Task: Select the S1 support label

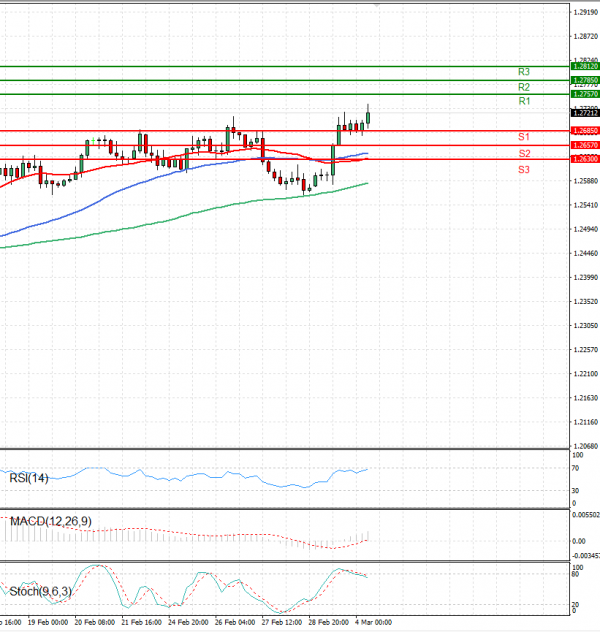Action: [x=524, y=136]
